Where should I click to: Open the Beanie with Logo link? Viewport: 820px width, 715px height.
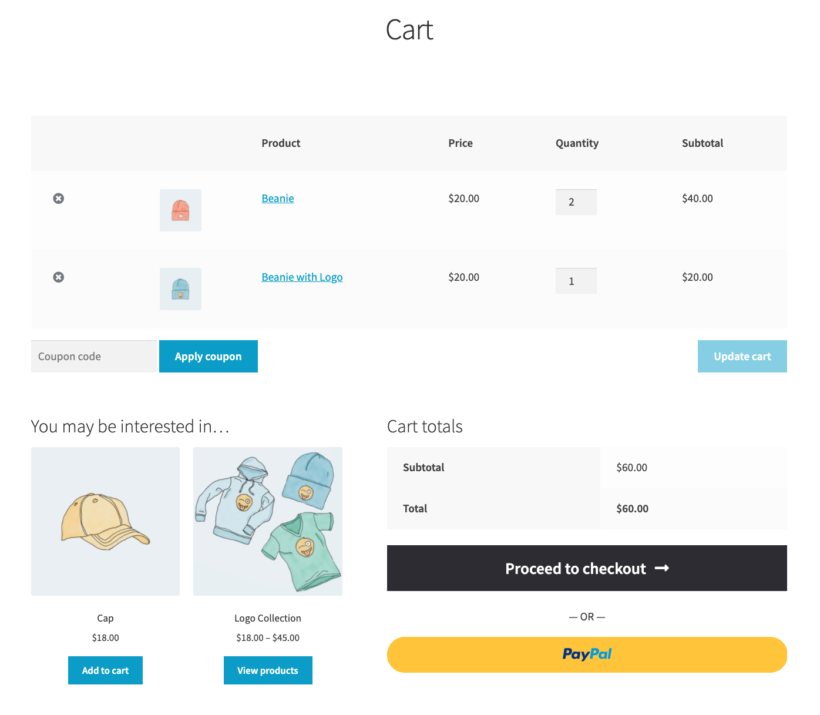point(302,277)
